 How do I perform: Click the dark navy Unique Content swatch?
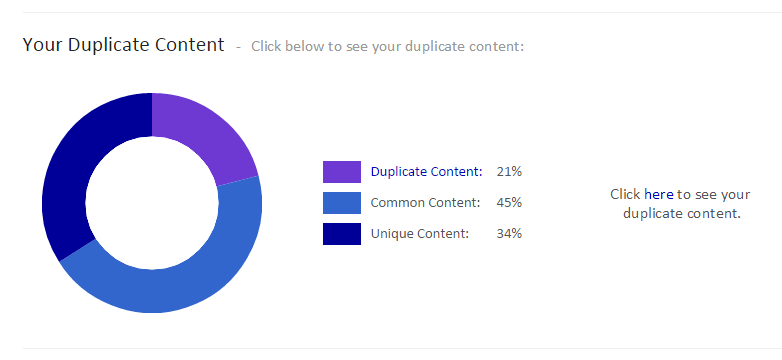pyautogui.click(x=342, y=234)
